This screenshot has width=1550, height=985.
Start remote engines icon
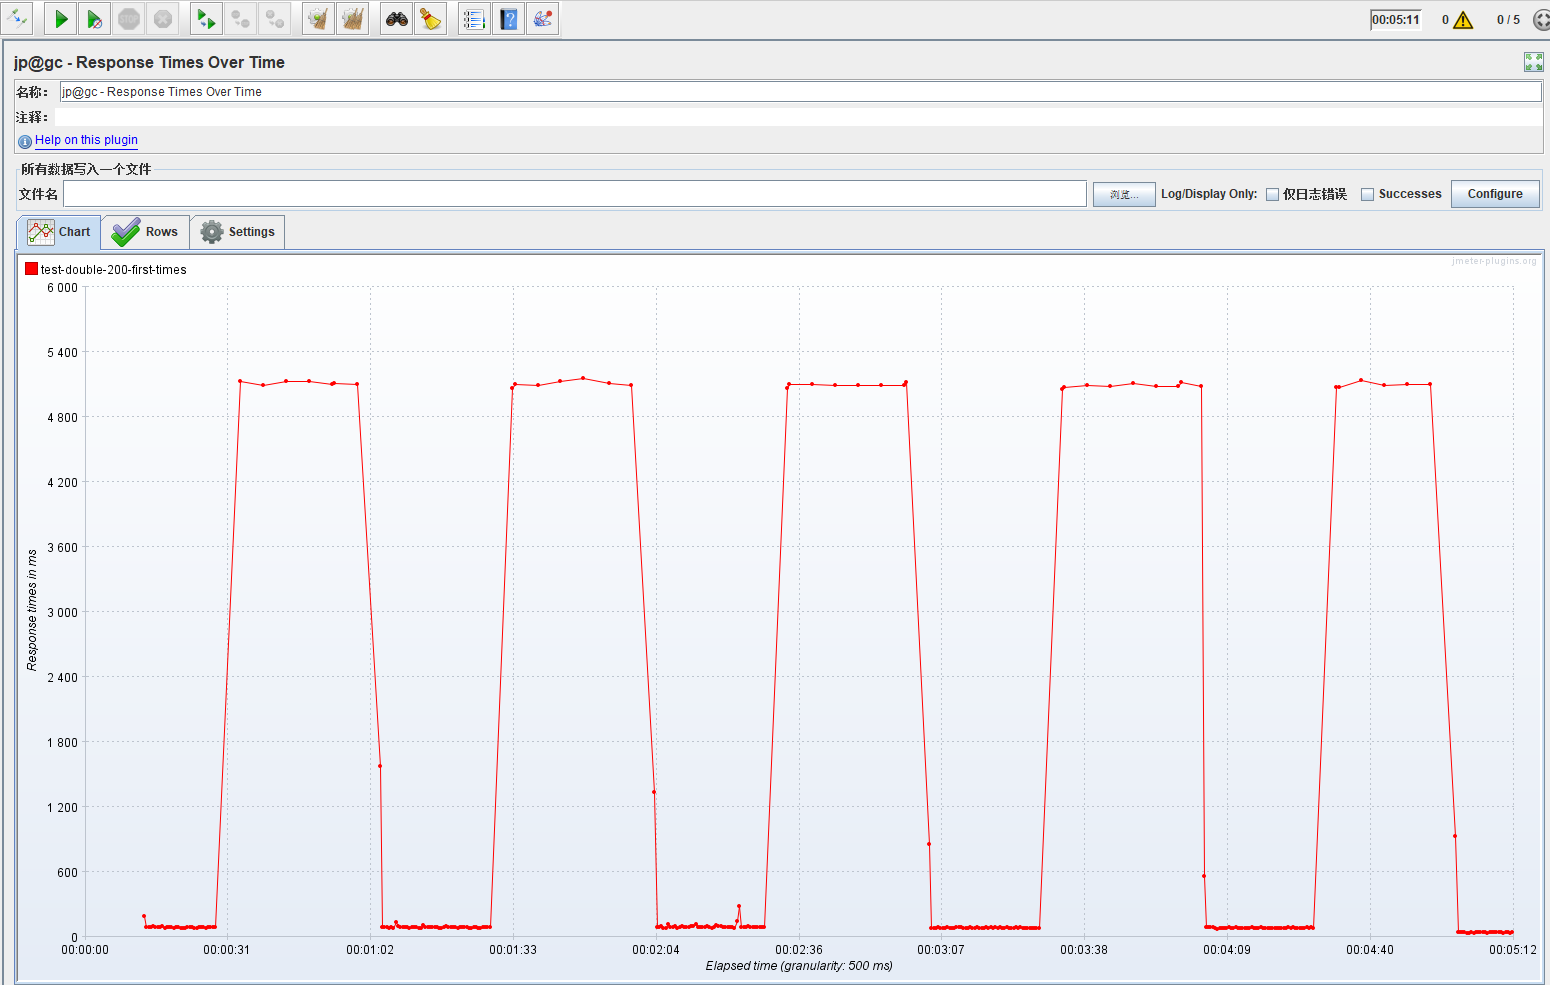pos(206,18)
